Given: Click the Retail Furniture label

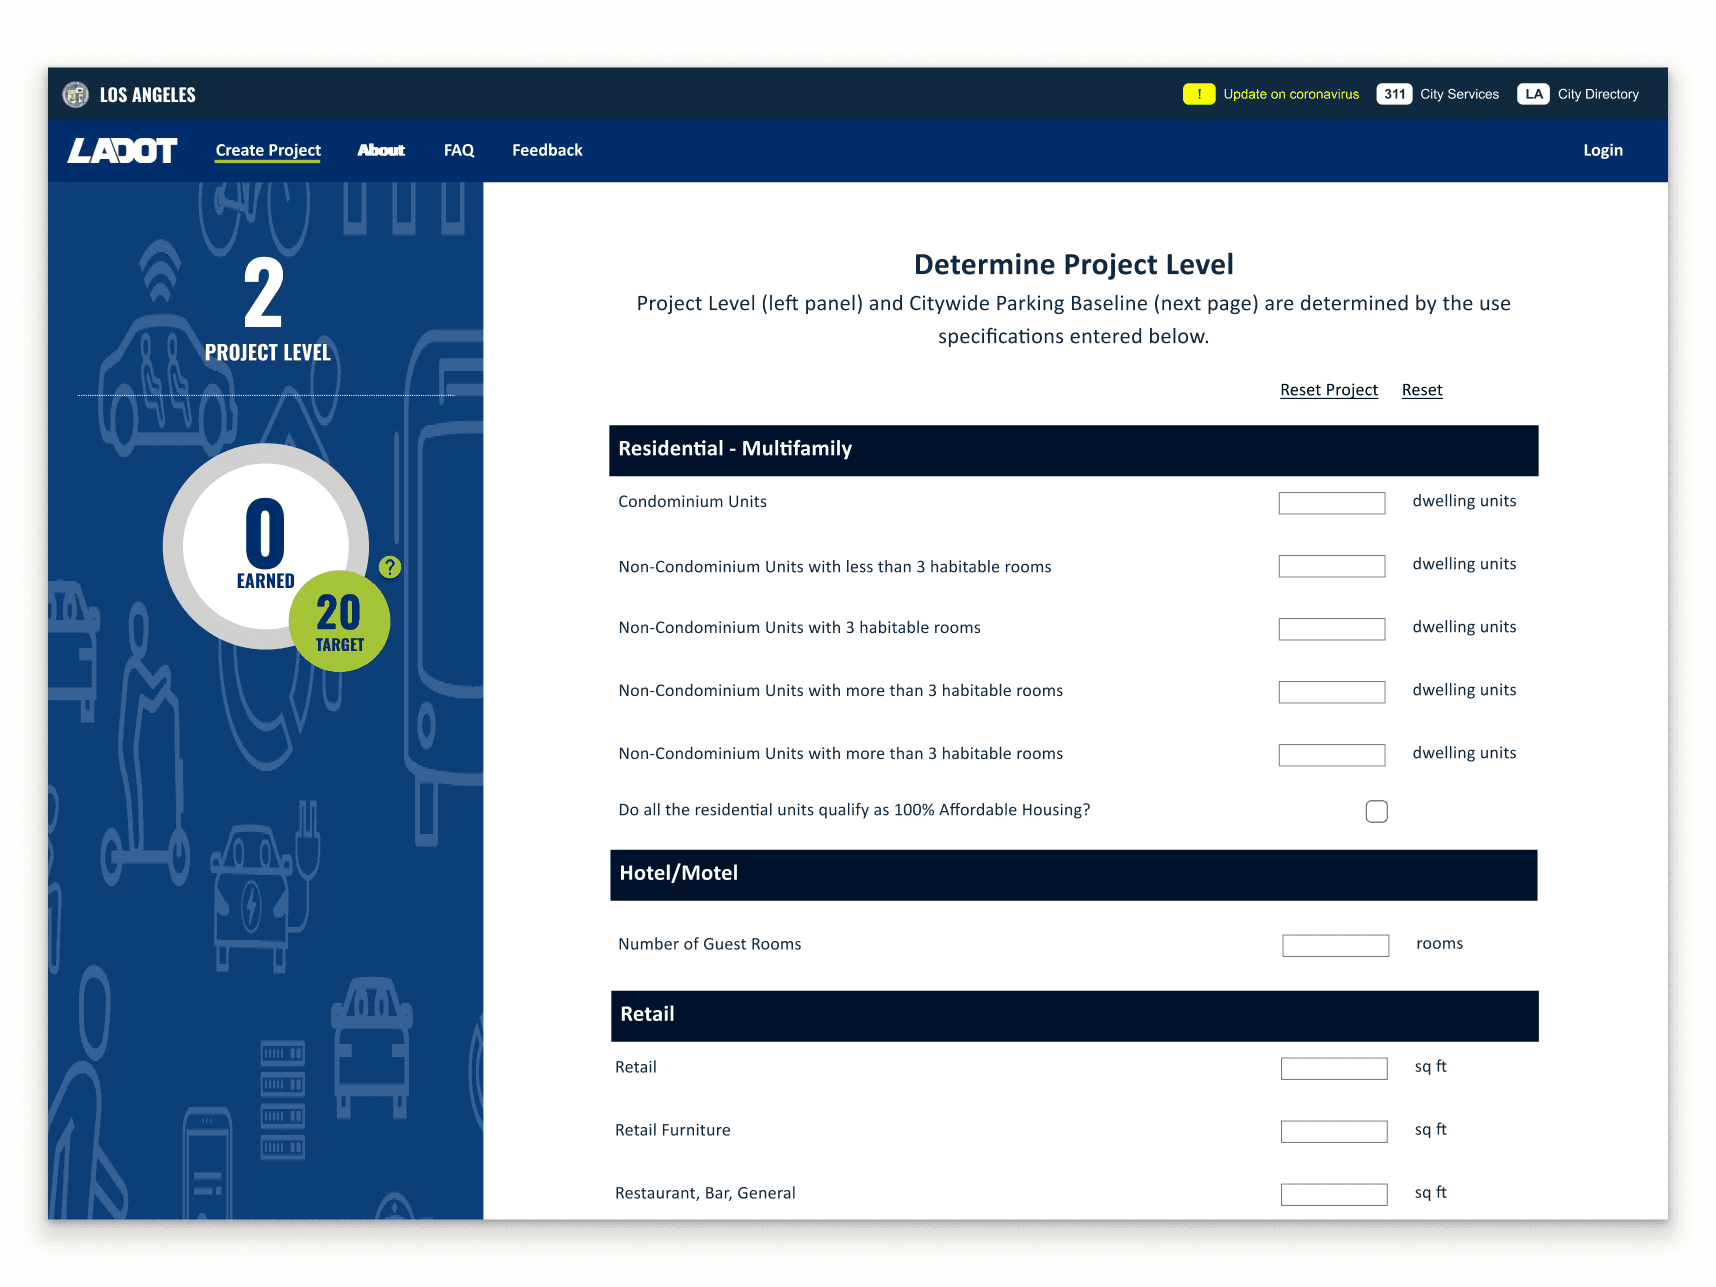Looking at the screenshot, I should pyautogui.click(x=672, y=1130).
